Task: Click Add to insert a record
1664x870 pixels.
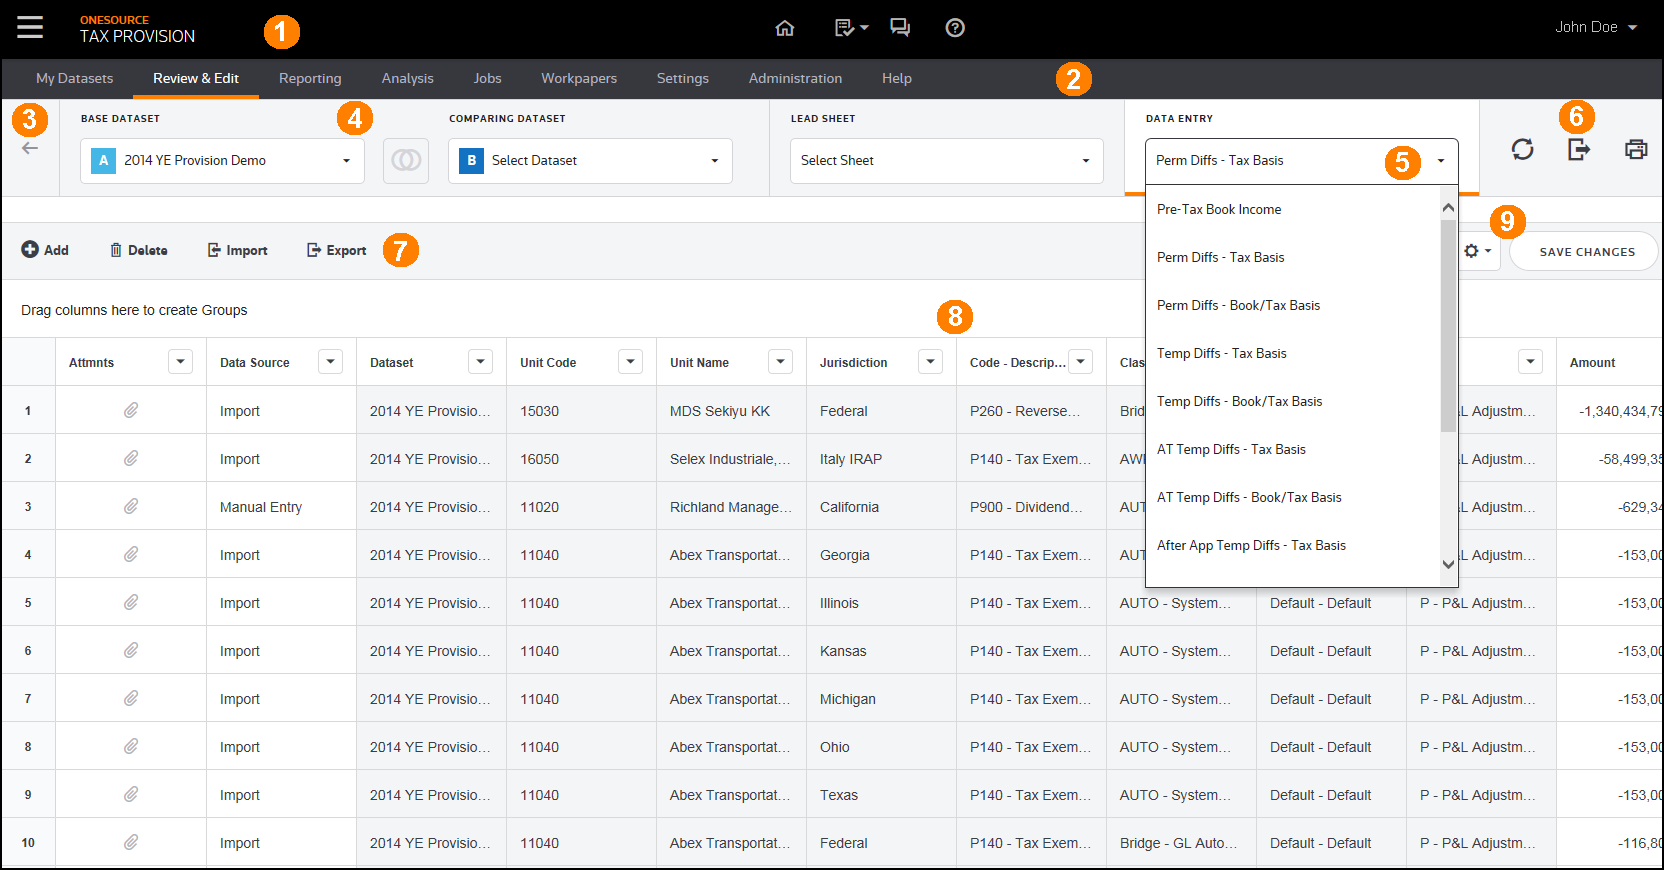Action: coord(45,250)
